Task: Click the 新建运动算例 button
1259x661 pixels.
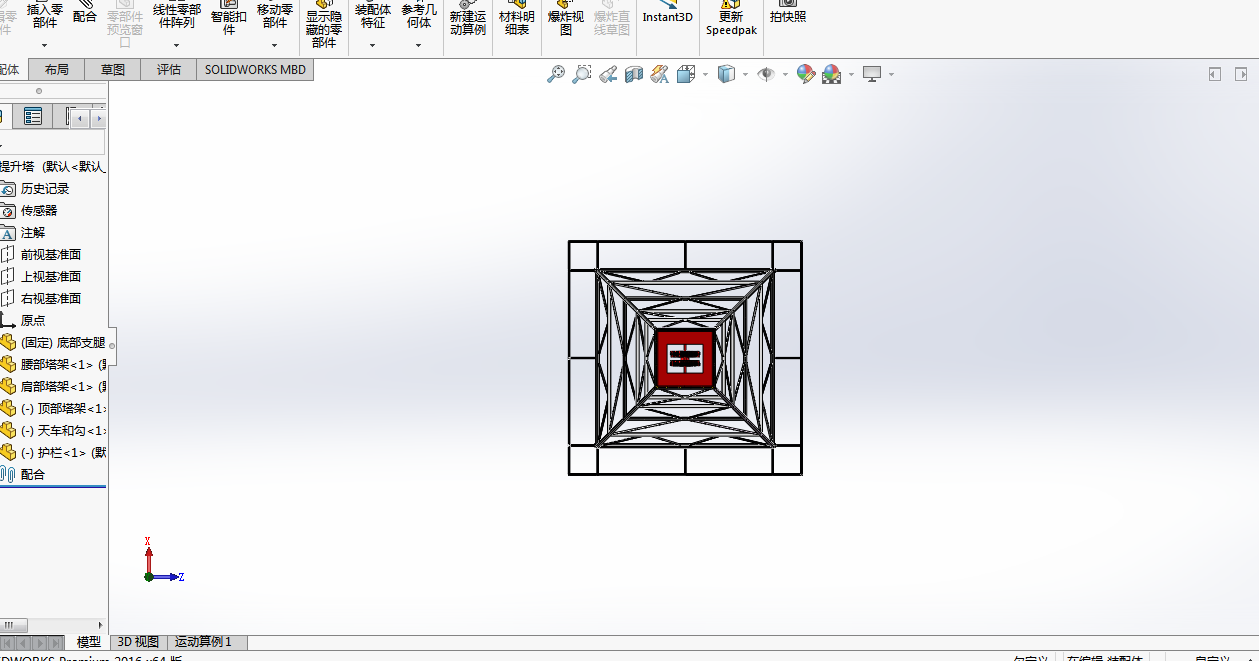Action: coord(467,17)
